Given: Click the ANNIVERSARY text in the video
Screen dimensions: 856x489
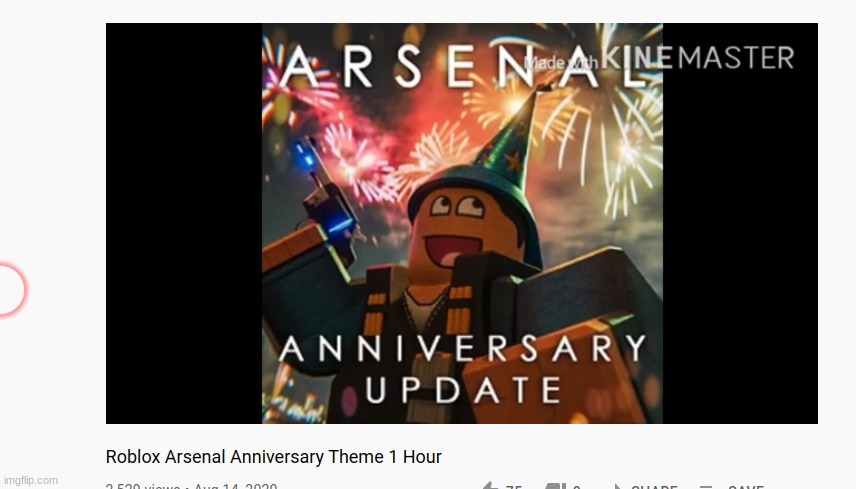Looking at the screenshot, I should pyautogui.click(x=462, y=348).
